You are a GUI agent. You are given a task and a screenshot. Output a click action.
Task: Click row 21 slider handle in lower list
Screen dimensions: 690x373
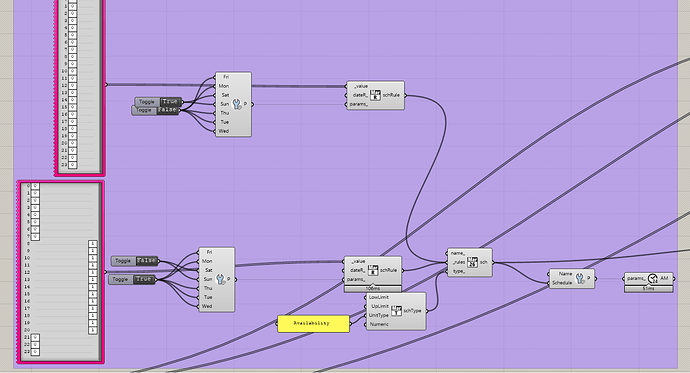tap(35, 337)
